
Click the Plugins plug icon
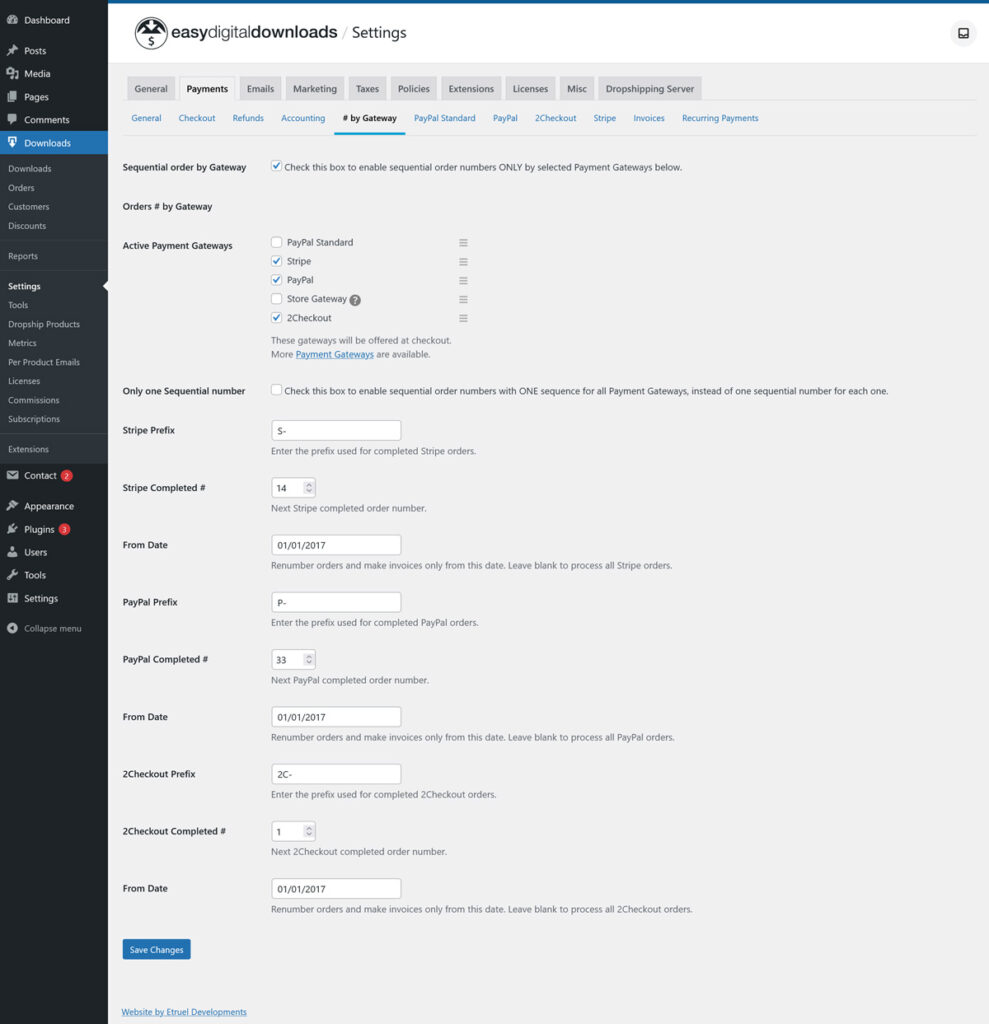[x=12, y=529]
